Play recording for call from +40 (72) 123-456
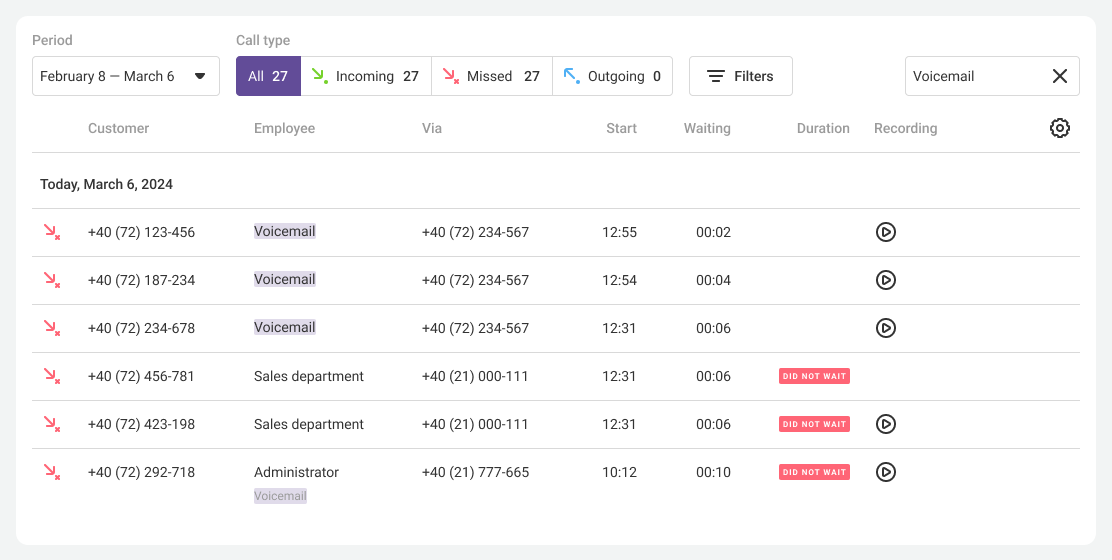1112x560 pixels. click(x=885, y=232)
